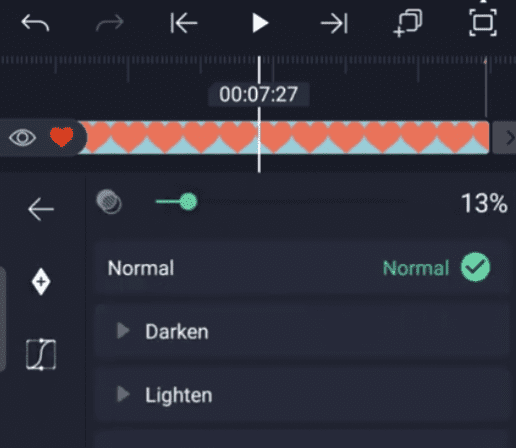Go back with the left arrow
516x448 pixels.
point(41,209)
